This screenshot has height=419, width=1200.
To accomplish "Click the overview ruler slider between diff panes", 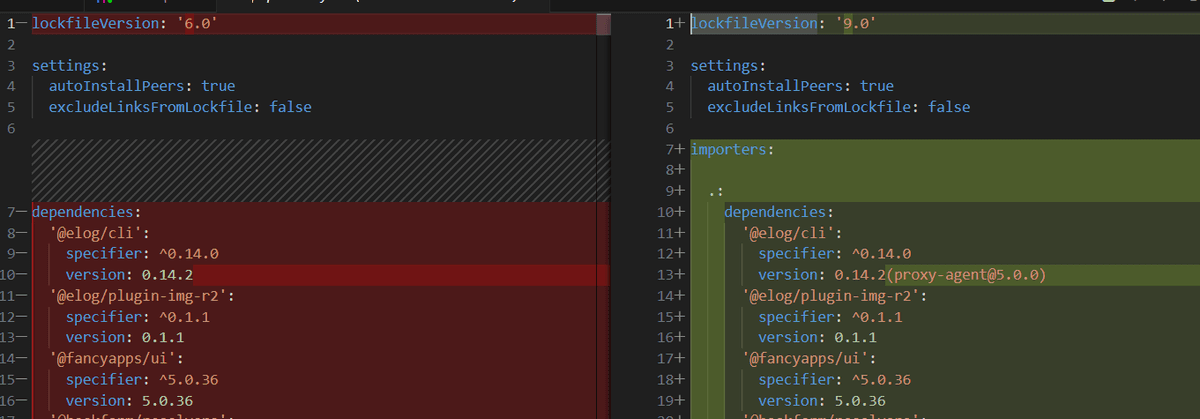I will click(x=602, y=25).
